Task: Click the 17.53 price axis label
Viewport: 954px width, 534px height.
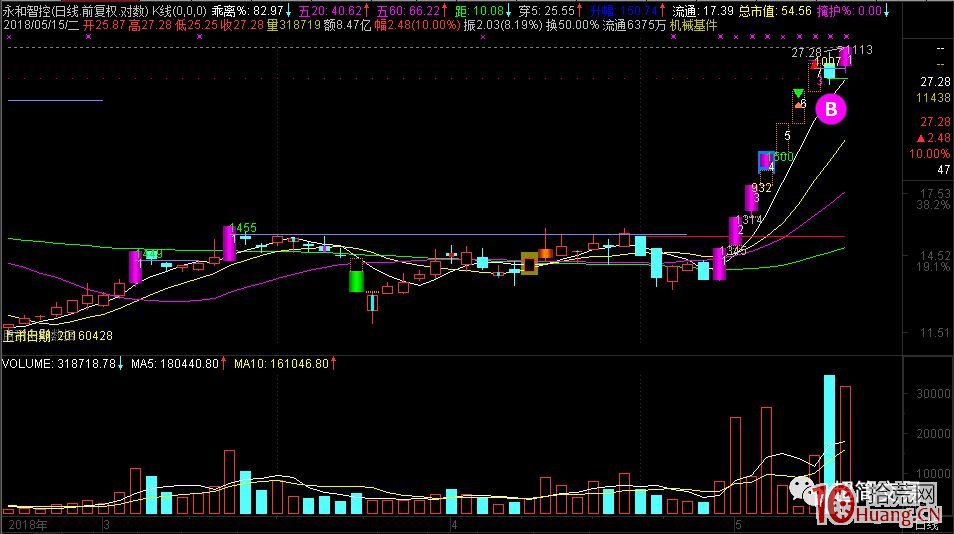Action: [x=935, y=193]
